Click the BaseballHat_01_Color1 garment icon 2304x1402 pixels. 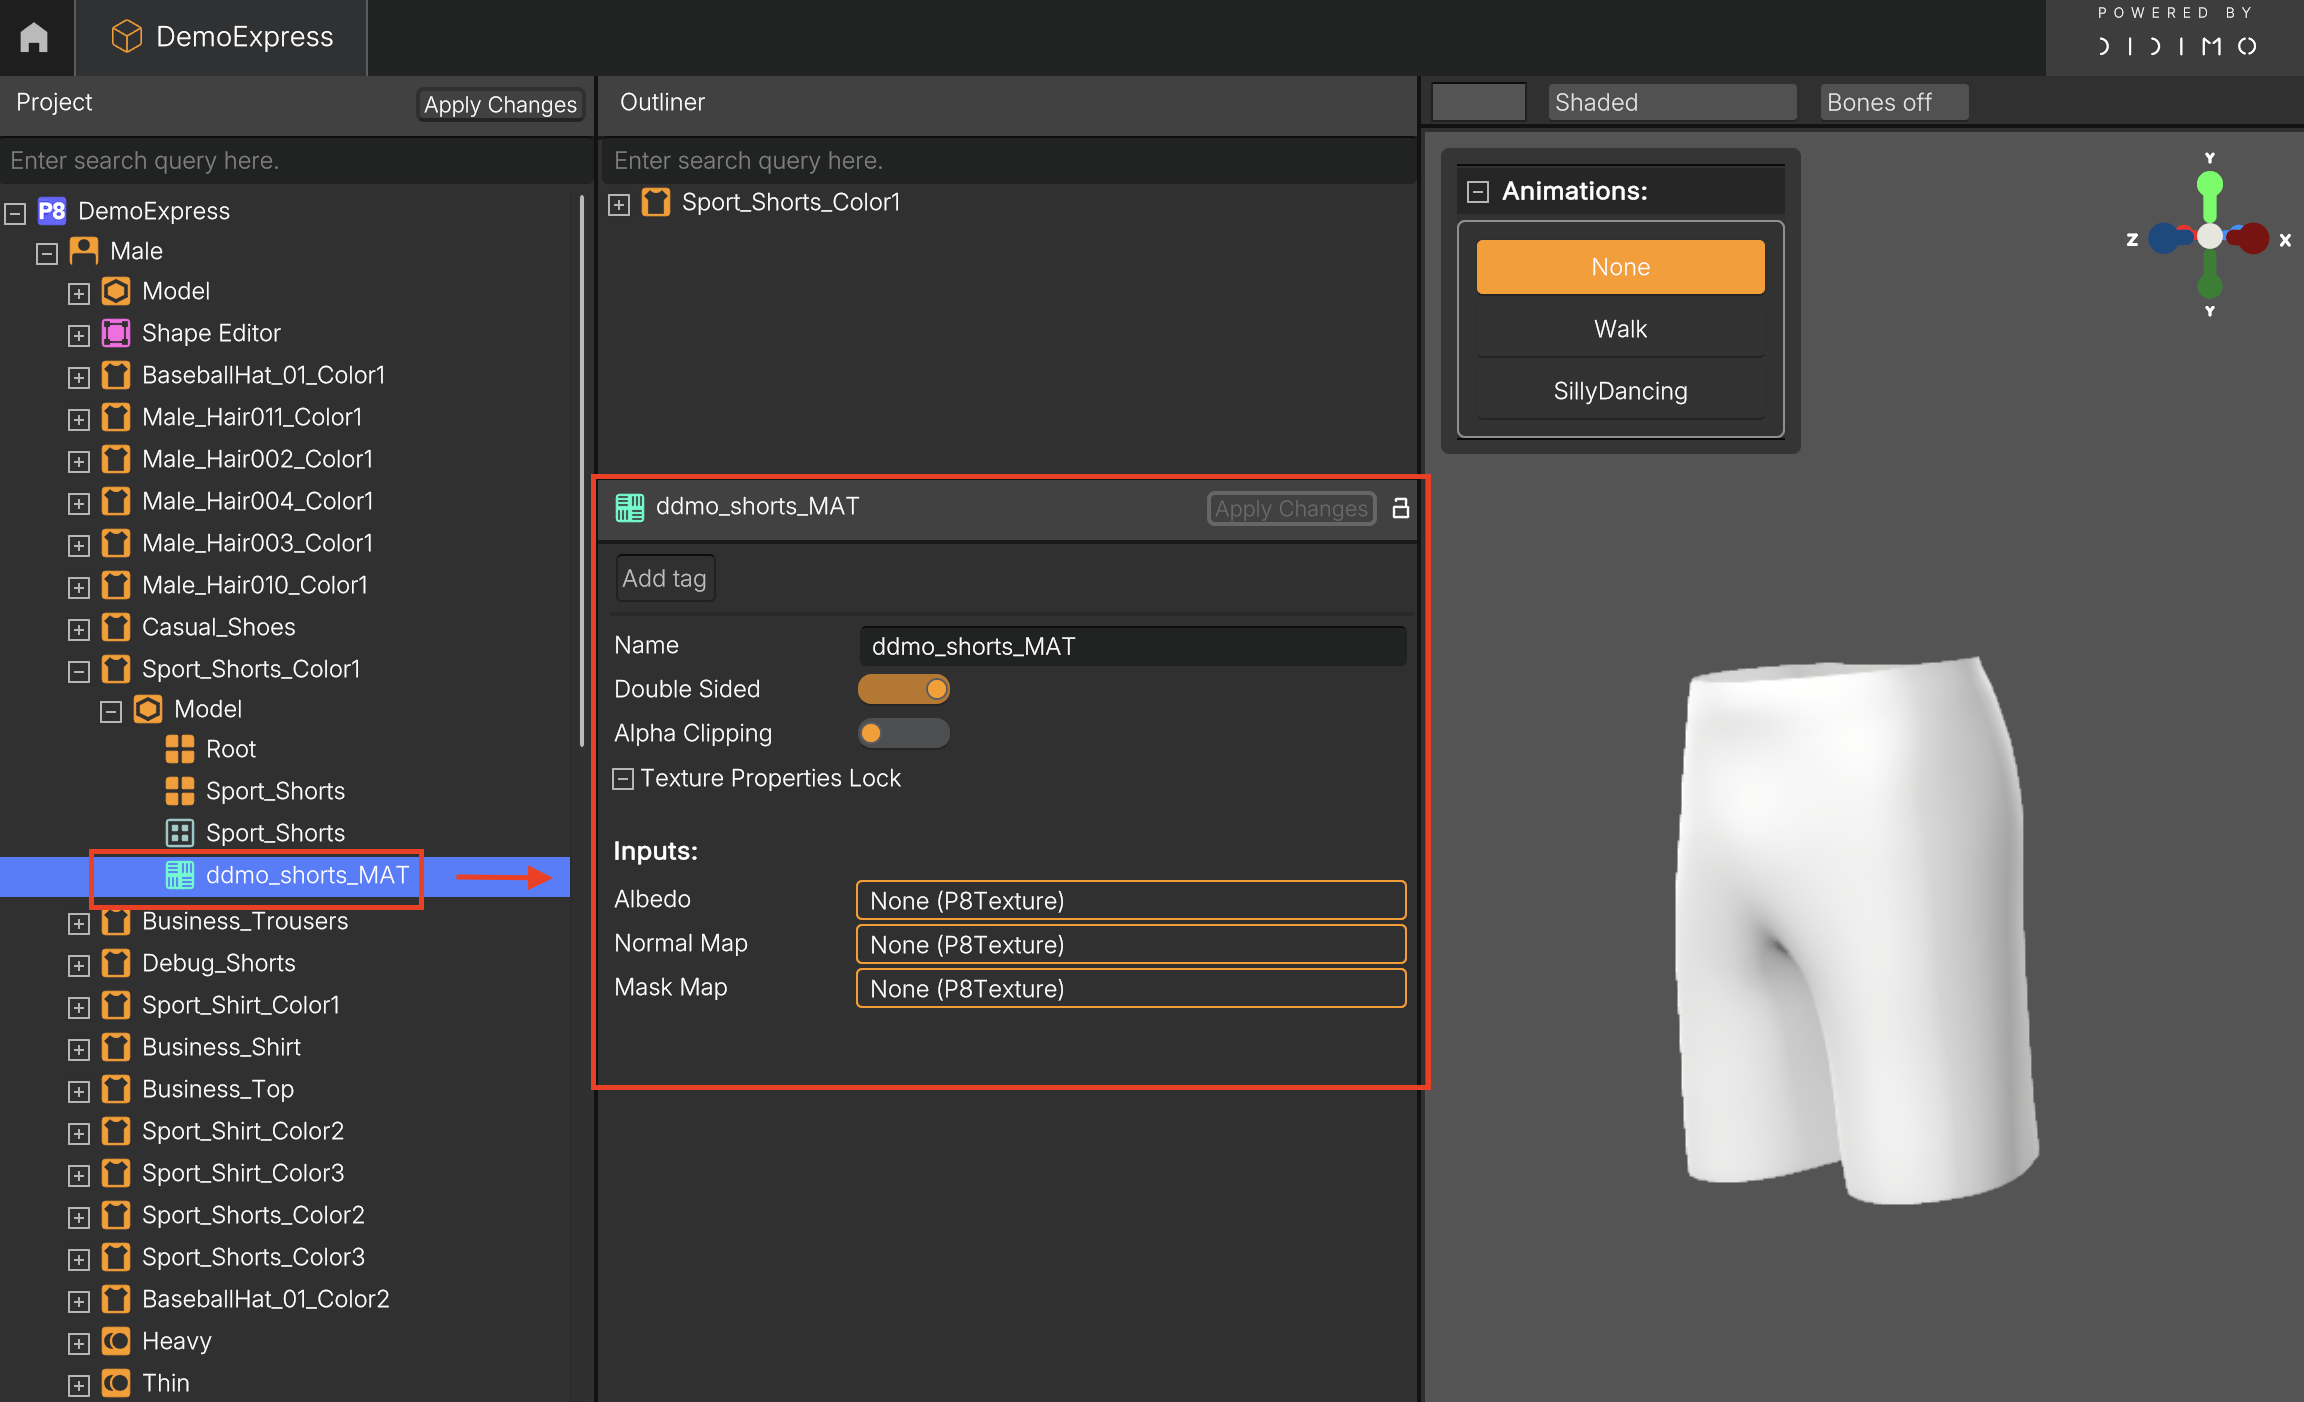click(x=116, y=375)
